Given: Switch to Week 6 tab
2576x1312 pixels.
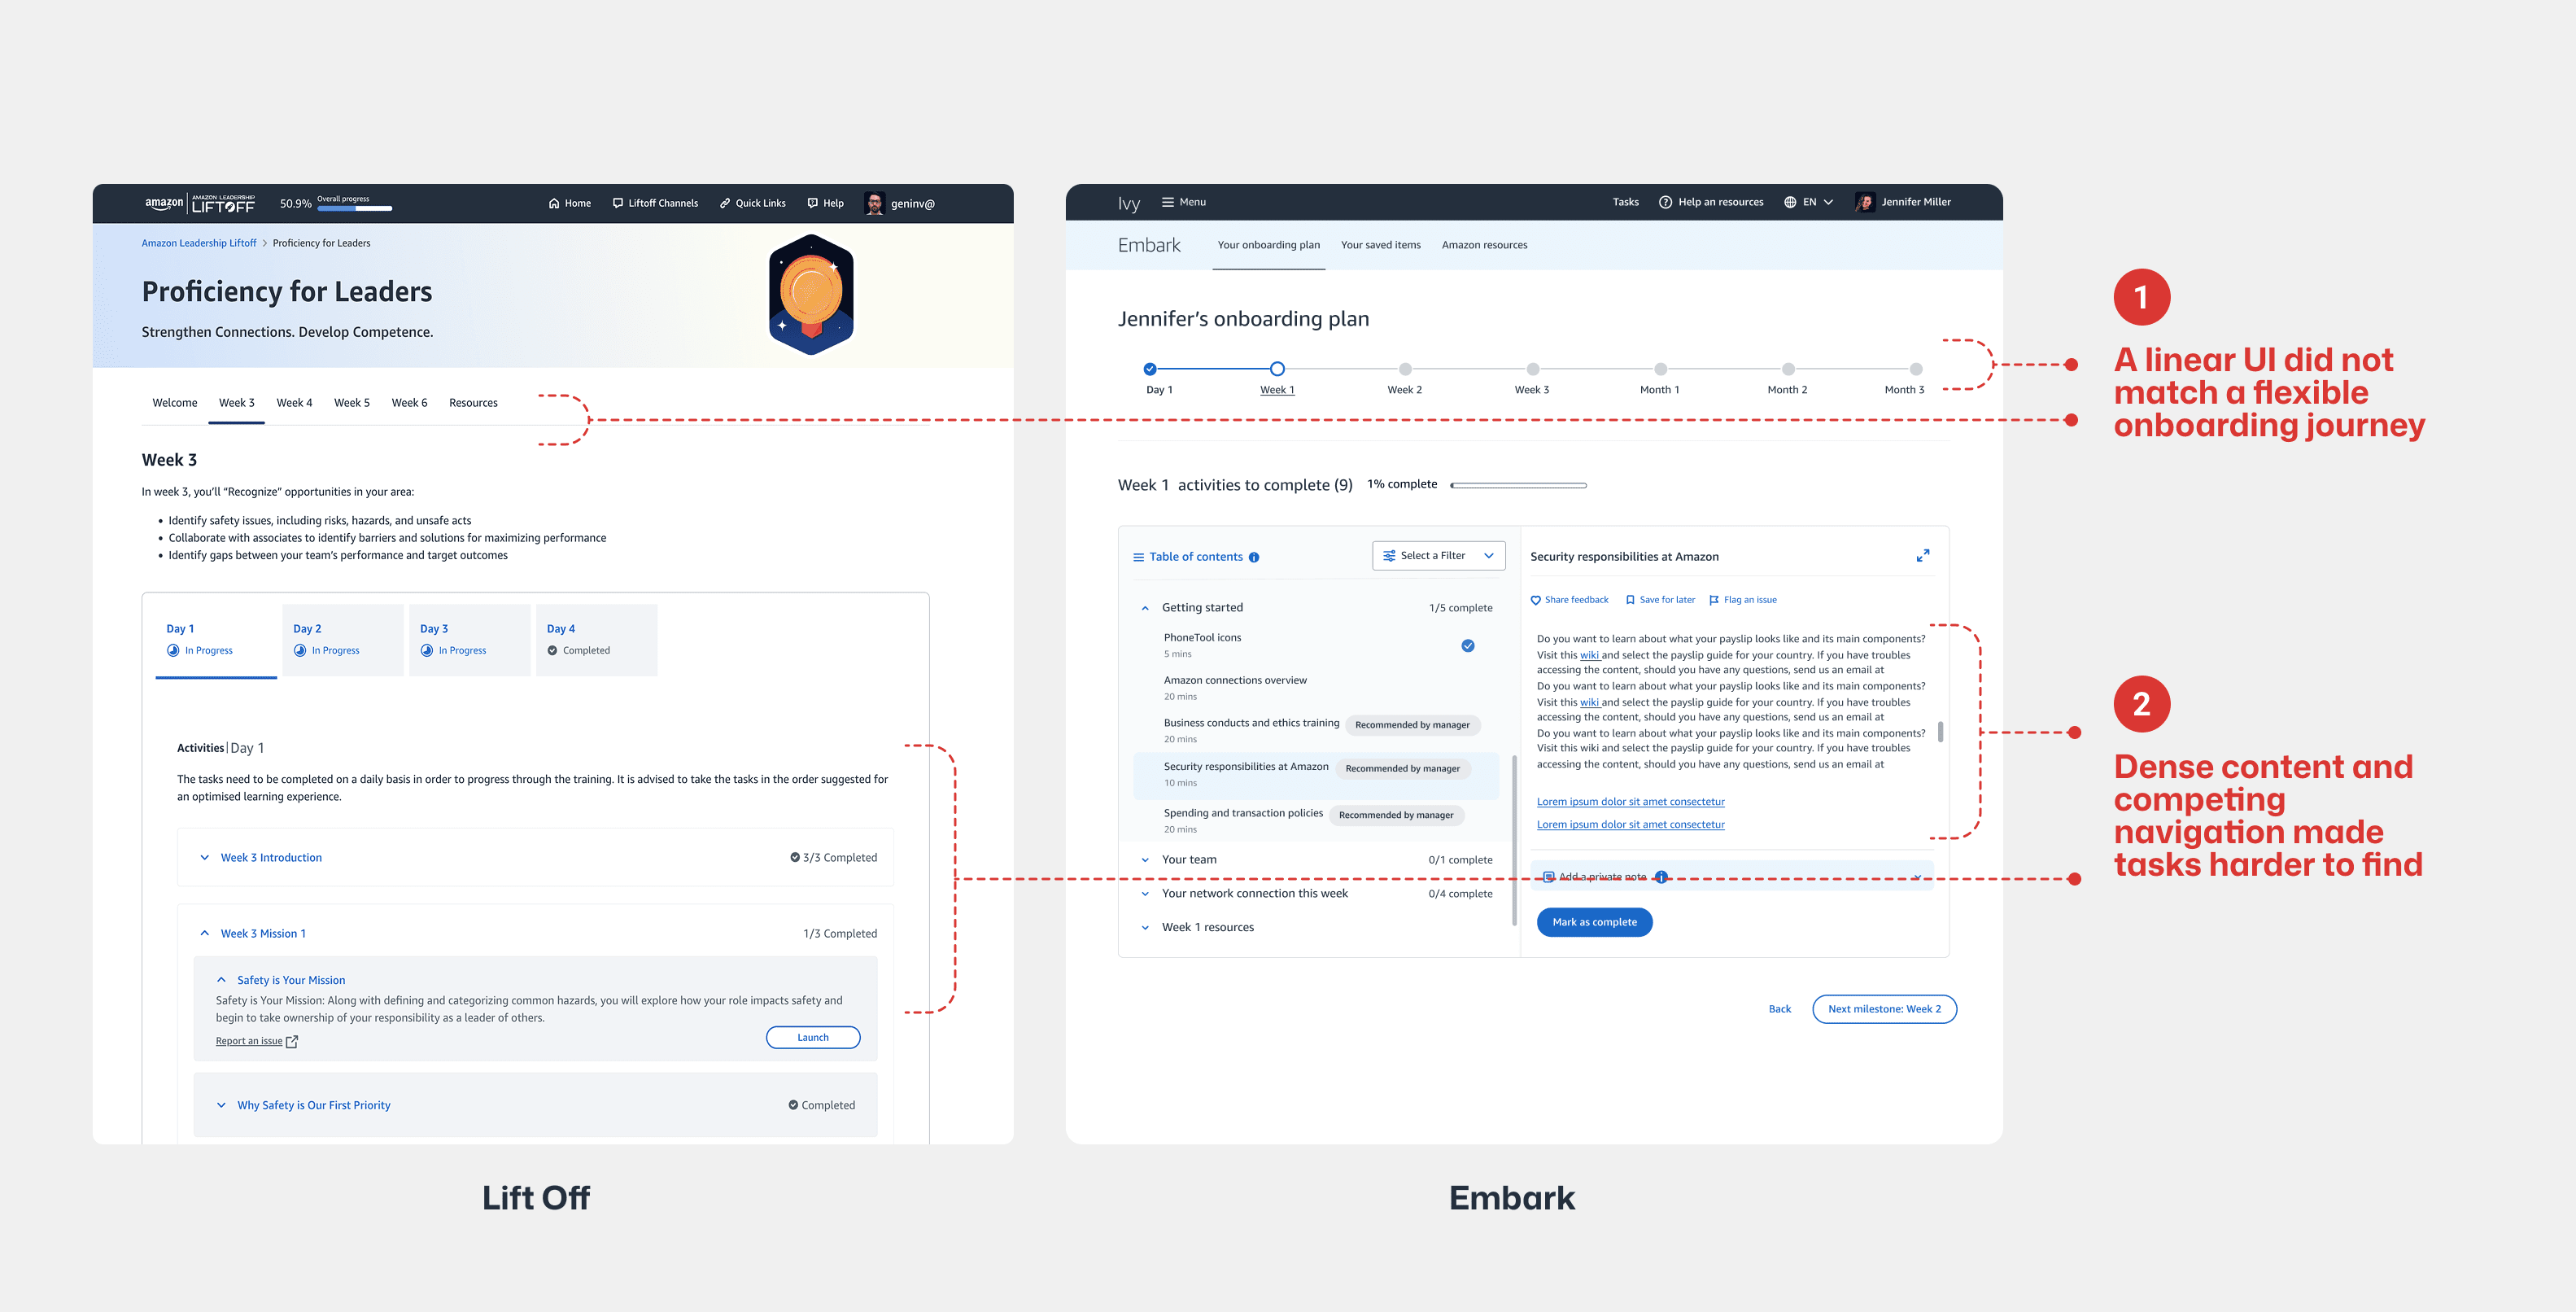Looking at the screenshot, I should pos(409,403).
